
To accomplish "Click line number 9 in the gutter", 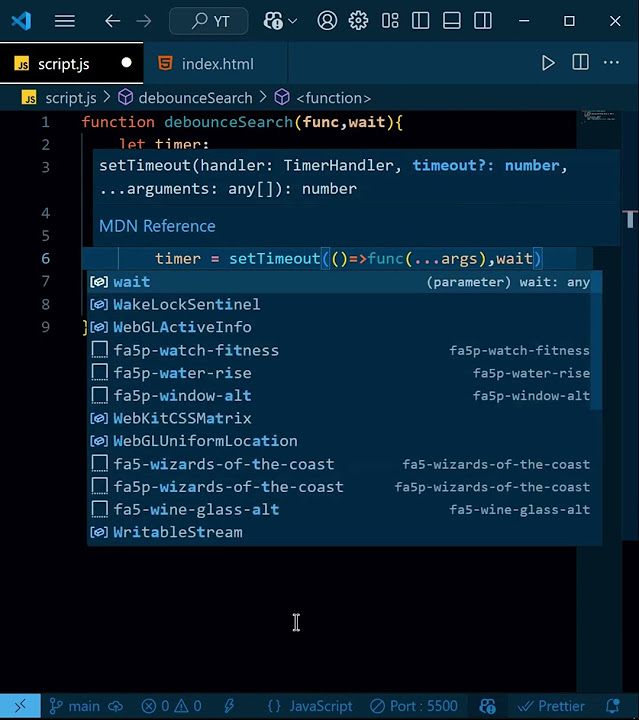I will [45, 327].
